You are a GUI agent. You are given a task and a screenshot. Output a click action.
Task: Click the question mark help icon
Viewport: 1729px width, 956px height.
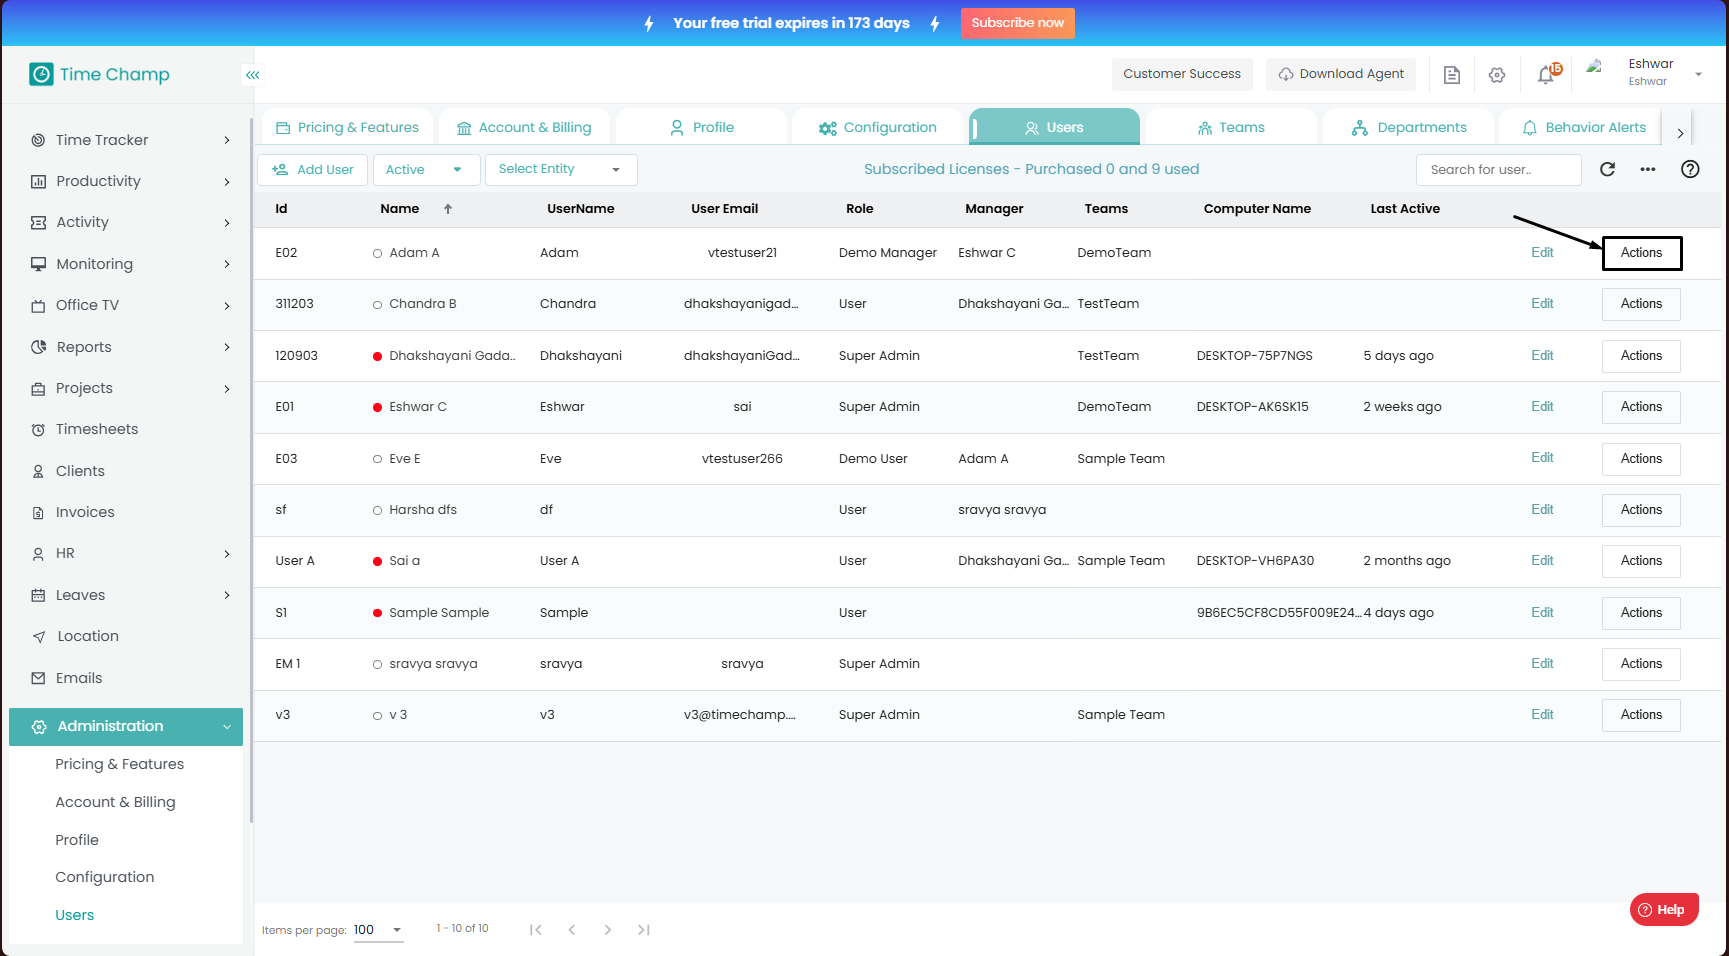pyautogui.click(x=1690, y=169)
